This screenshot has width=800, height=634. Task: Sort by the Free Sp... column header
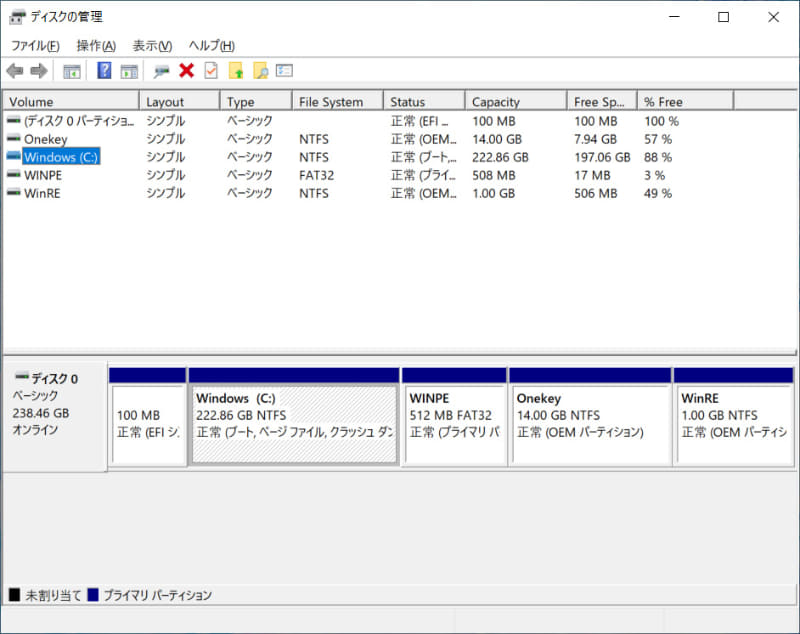[602, 102]
